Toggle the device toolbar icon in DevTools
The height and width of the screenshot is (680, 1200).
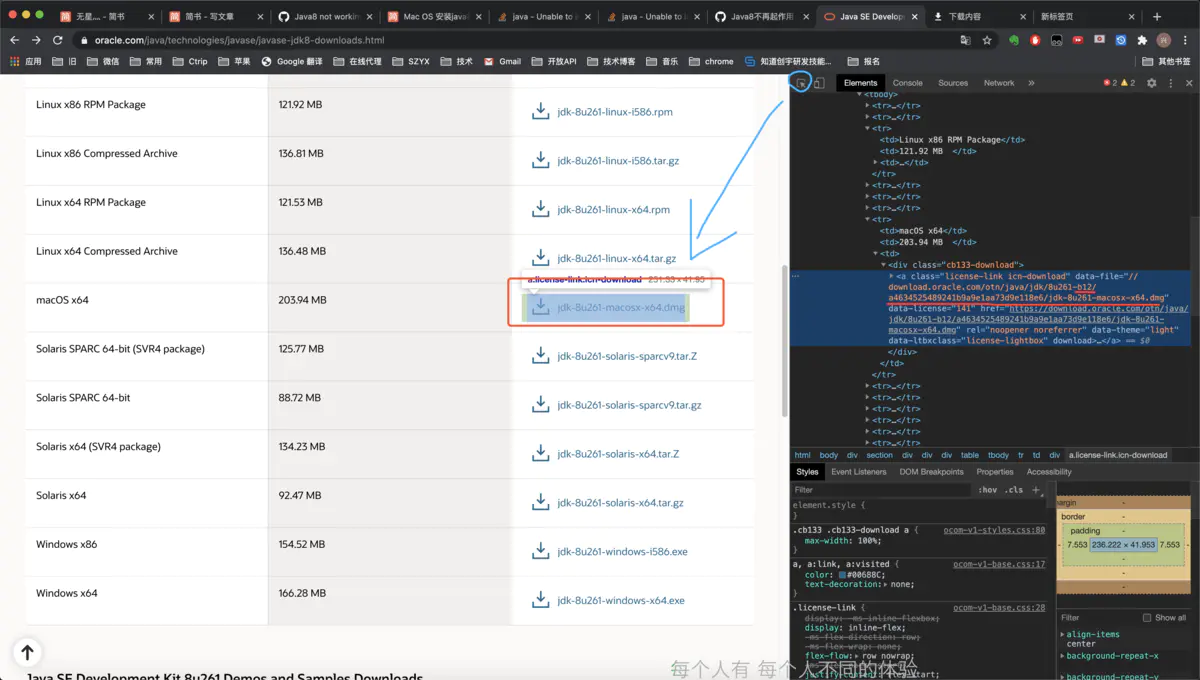coord(819,83)
